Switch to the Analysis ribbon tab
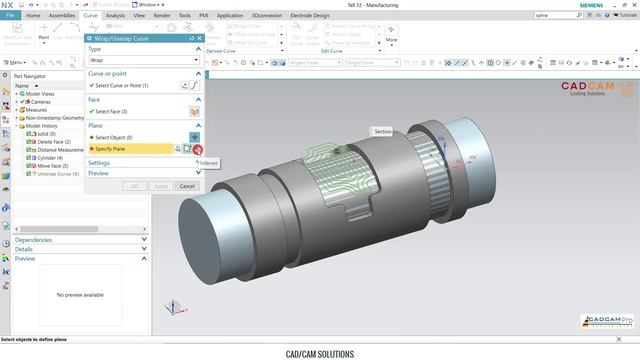The image size is (640, 360). coord(116,15)
